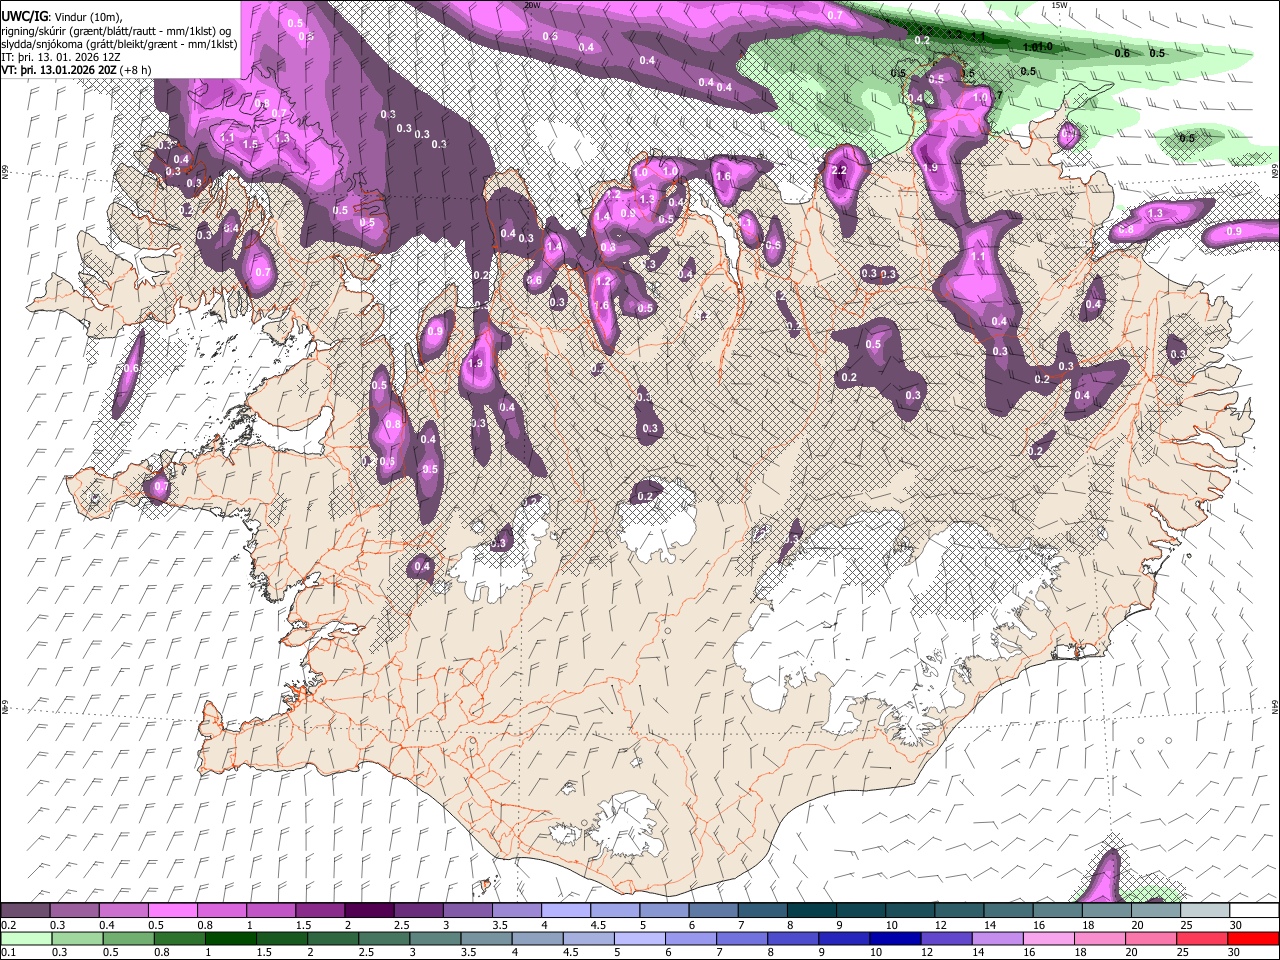Click the '2.2' precipitation value on the map
The height and width of the screenshot is (960, 1280).
pos(839,171)
